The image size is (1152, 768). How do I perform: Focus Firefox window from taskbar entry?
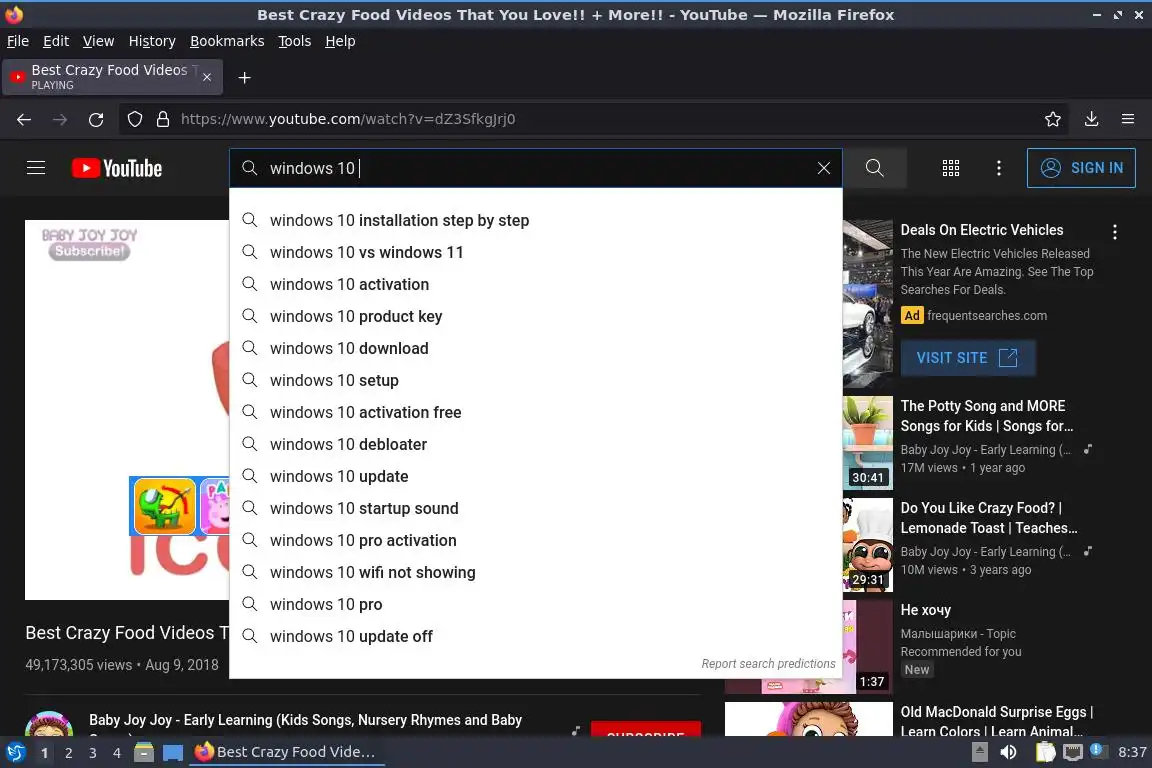[x=287, y=752]
